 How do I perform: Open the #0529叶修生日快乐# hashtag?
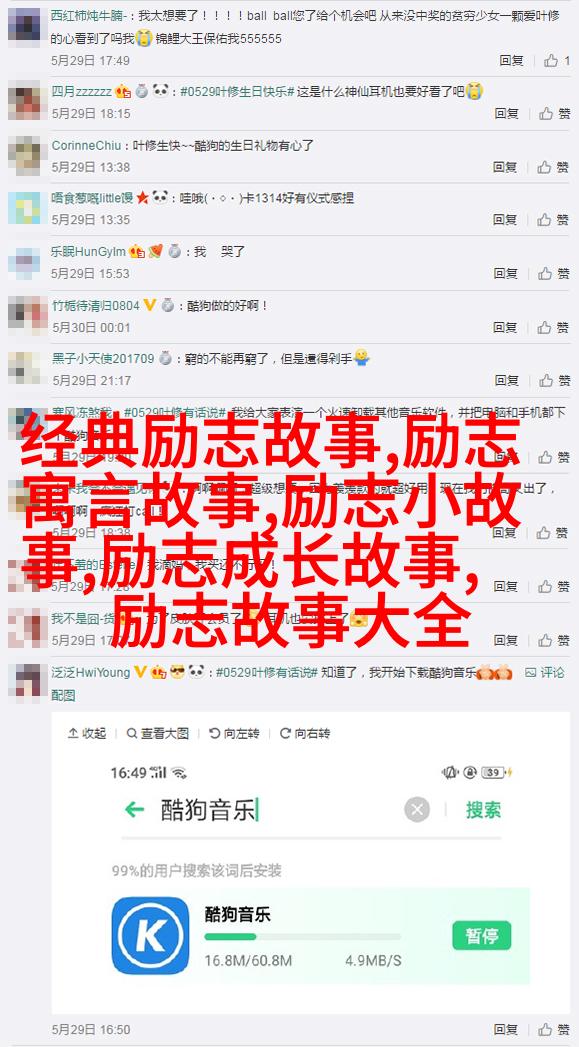[237, 91]
